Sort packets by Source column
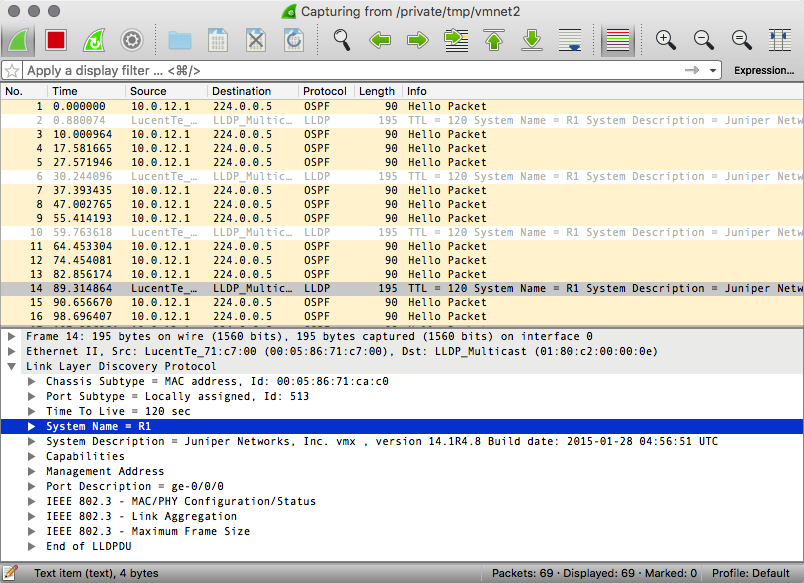 [166, 91]
